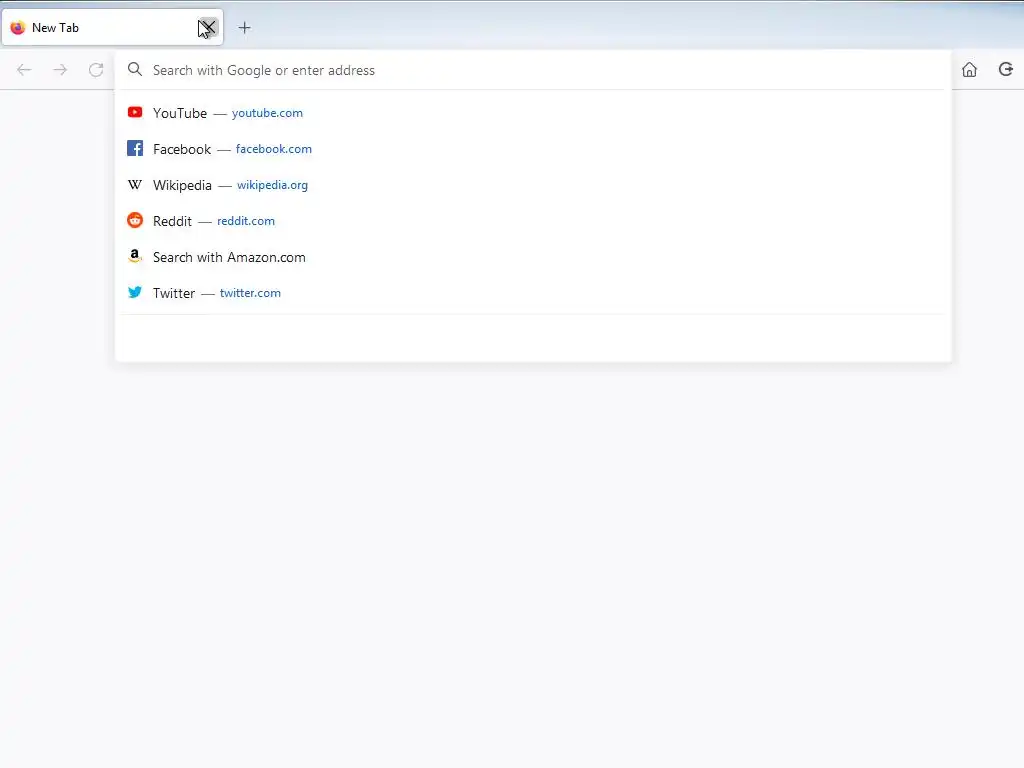The width and height of the screenshot is (1024, 768).
Task: Click the Twitter bird icon
Action: point(135,292)
